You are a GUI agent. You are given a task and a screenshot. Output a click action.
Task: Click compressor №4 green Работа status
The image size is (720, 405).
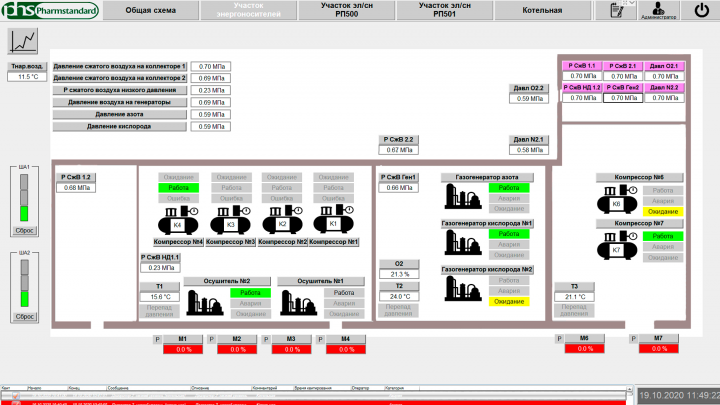(179, 188)
